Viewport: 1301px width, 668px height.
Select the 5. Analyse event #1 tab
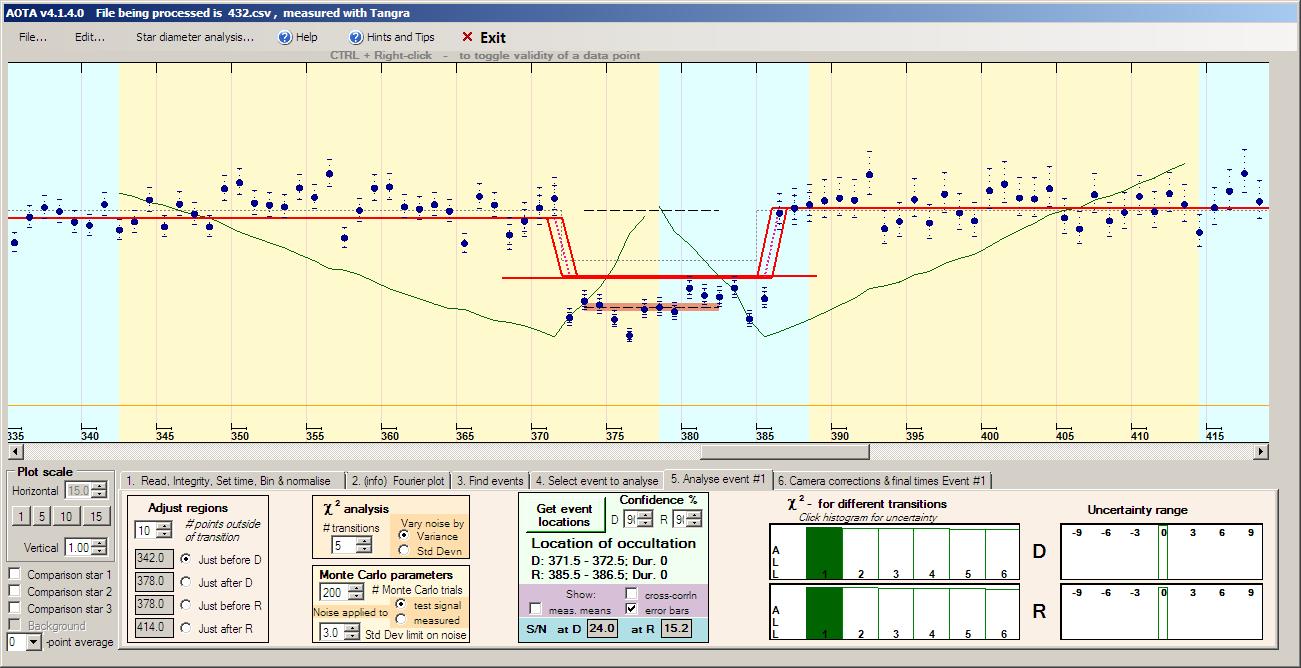pos(718,479)
